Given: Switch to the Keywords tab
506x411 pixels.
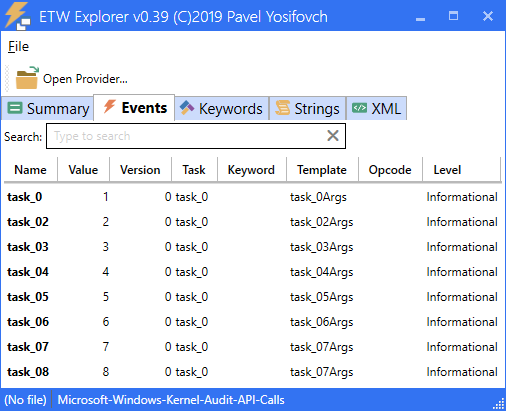Looking at the screenshot, I should (x=222, y=108).
